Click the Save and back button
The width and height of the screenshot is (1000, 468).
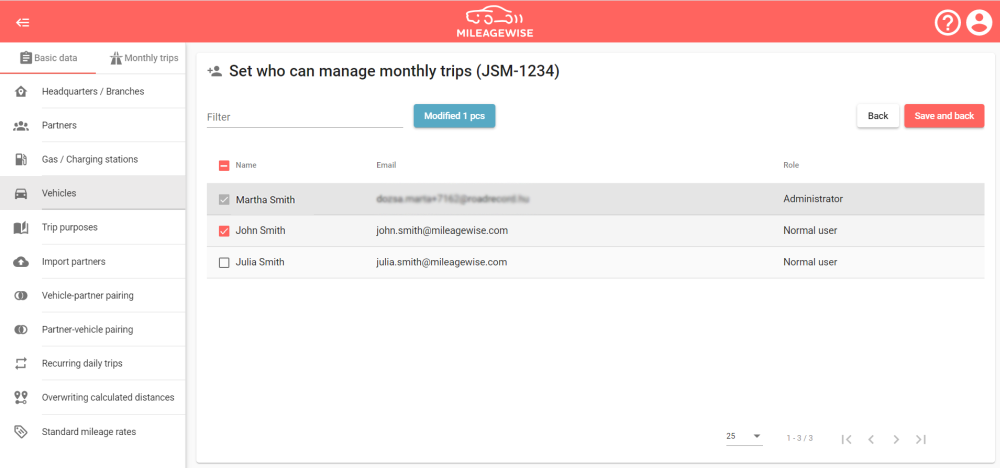944,116
